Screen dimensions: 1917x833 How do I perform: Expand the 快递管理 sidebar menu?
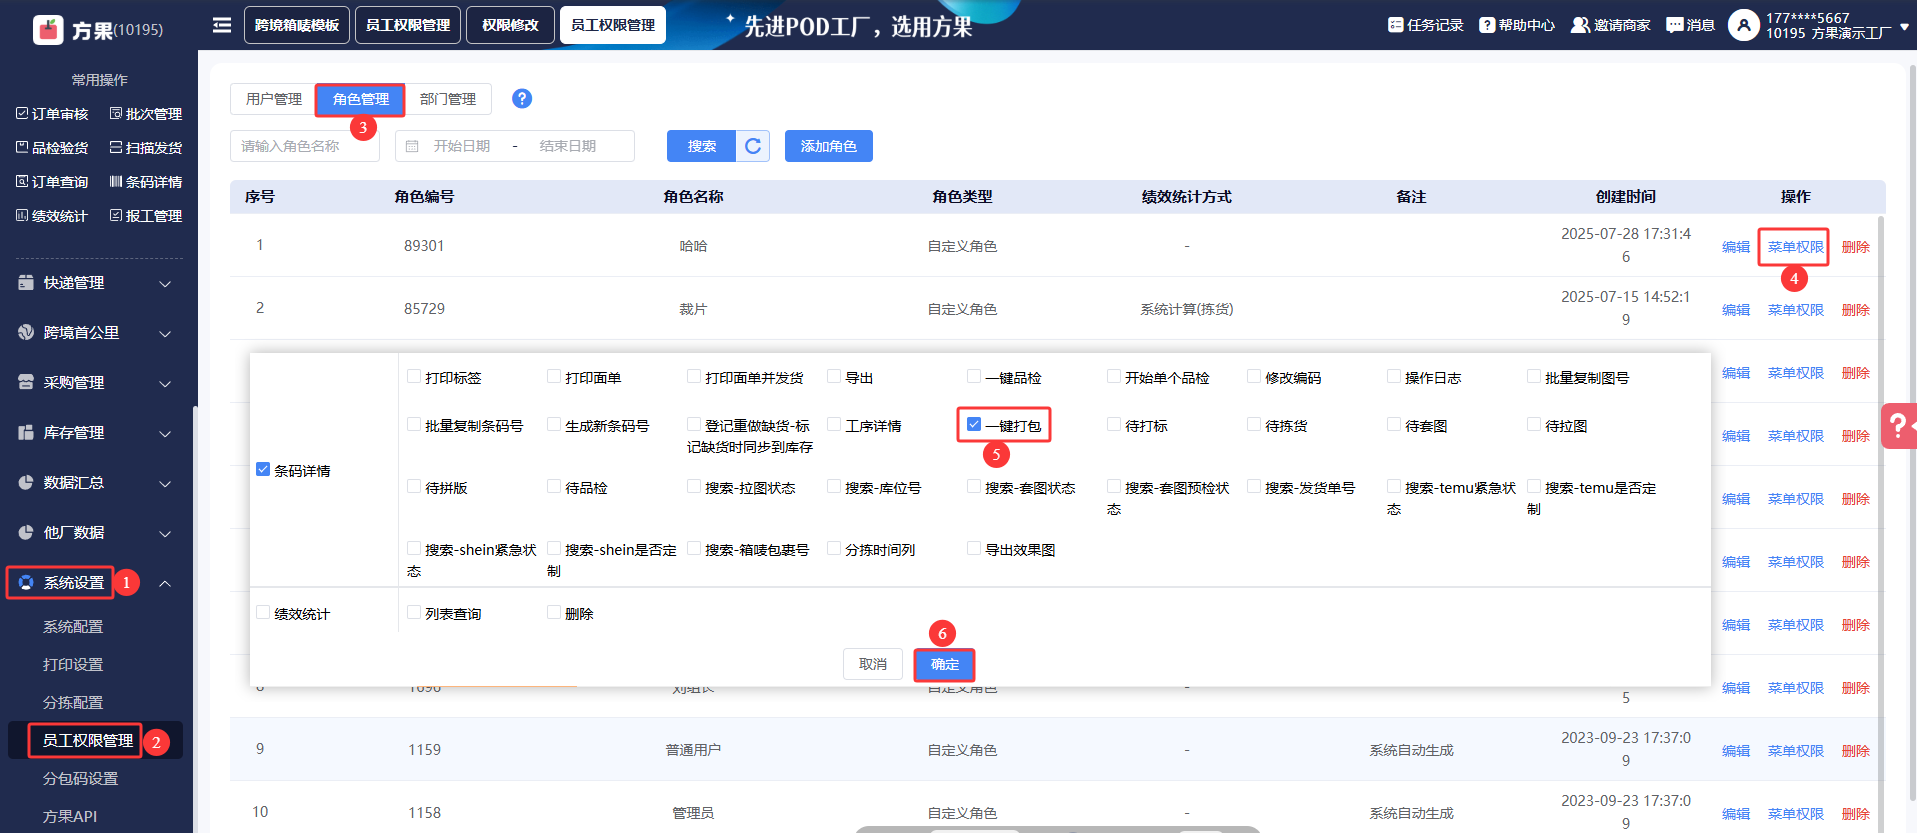(x=95, y=283)
